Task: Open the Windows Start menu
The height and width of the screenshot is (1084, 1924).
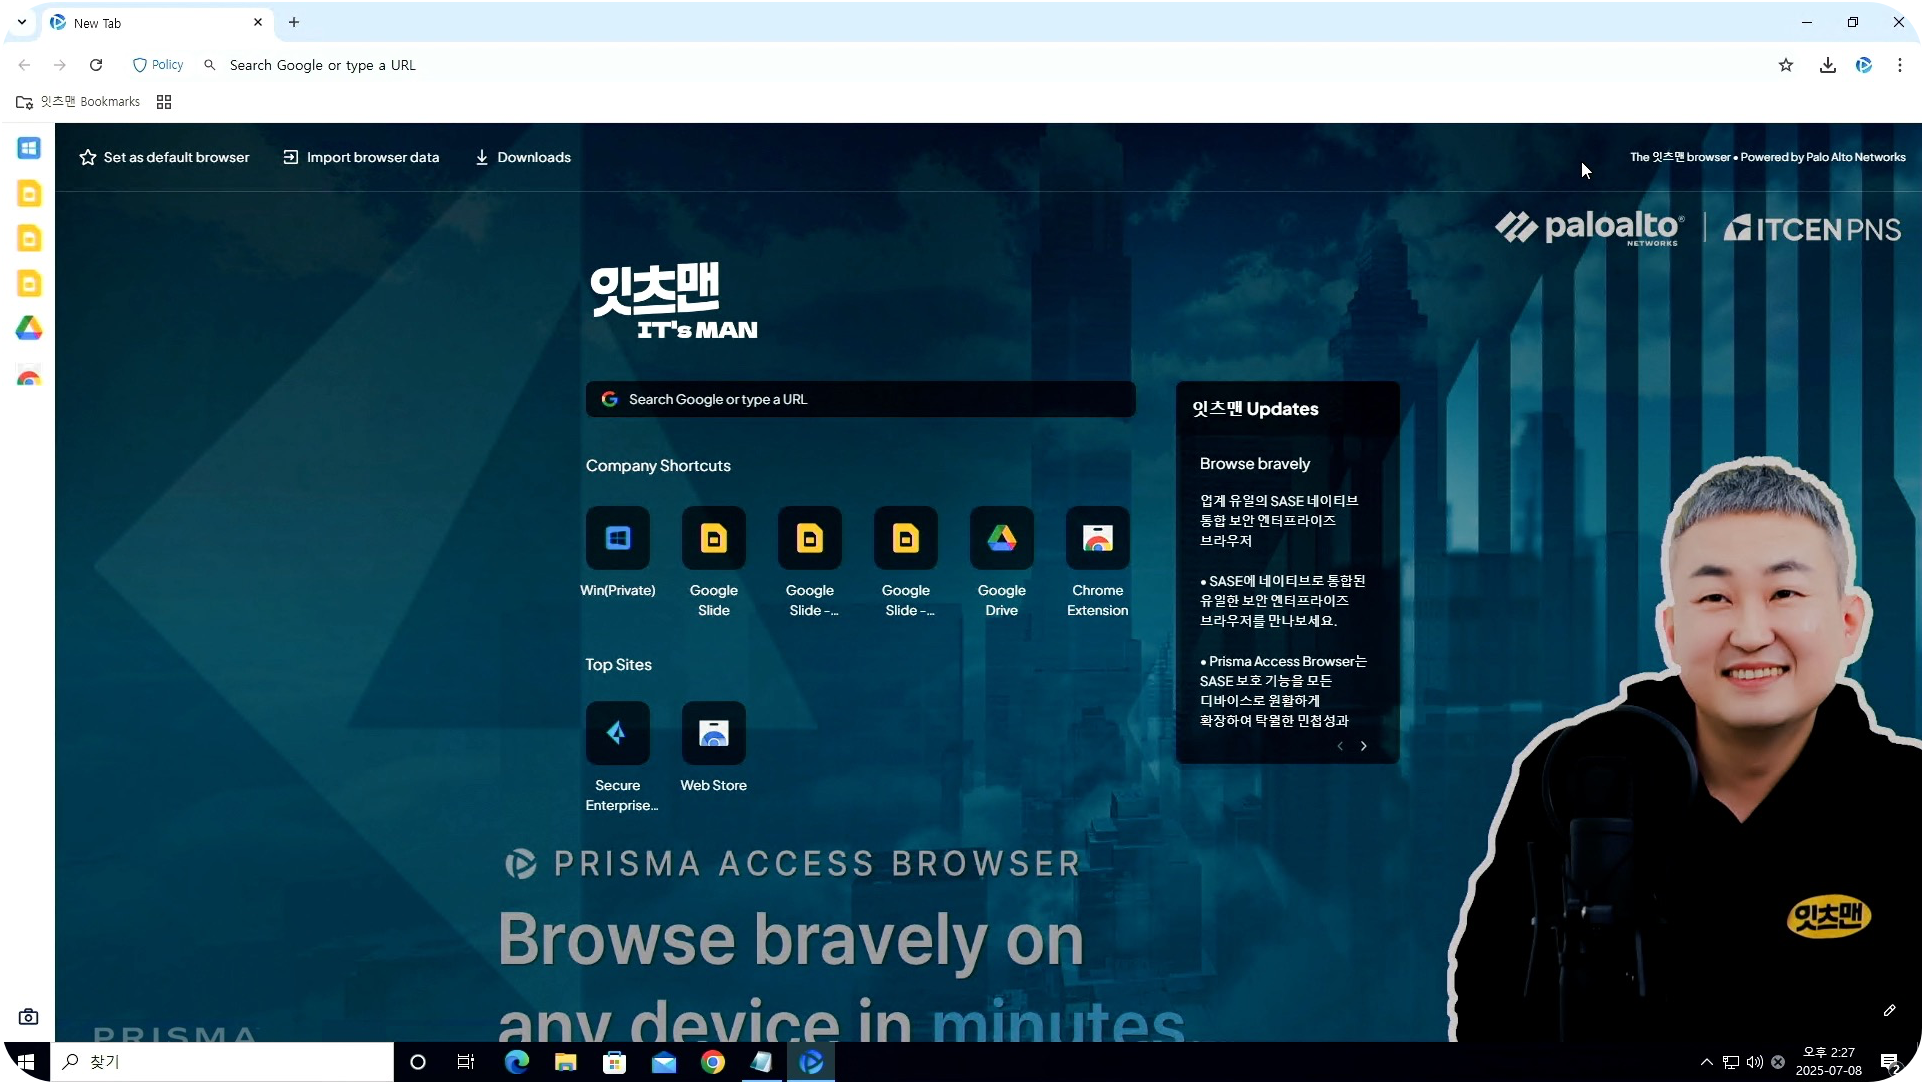Action: point(26,1062)
